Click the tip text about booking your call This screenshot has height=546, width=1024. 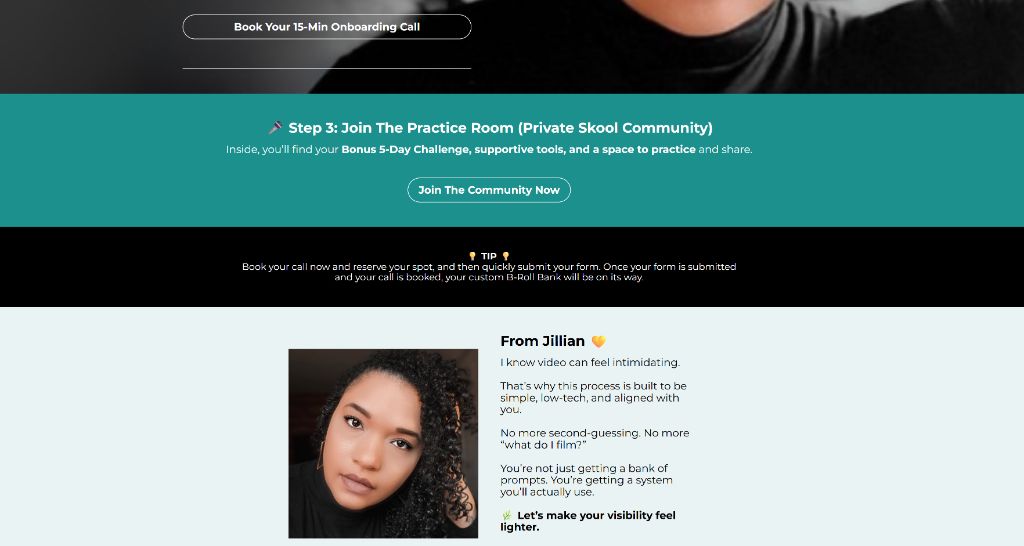[x=489, y=272]
